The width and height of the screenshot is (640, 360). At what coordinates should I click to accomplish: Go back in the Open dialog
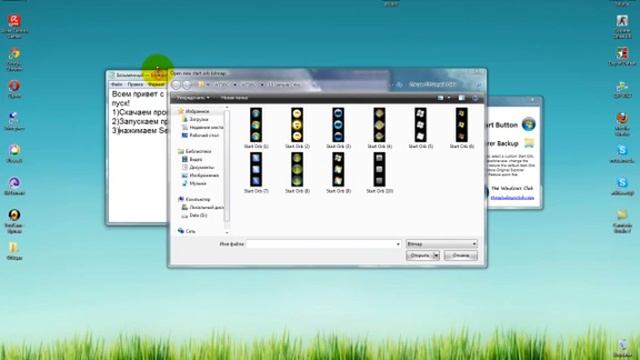(176, 84)
